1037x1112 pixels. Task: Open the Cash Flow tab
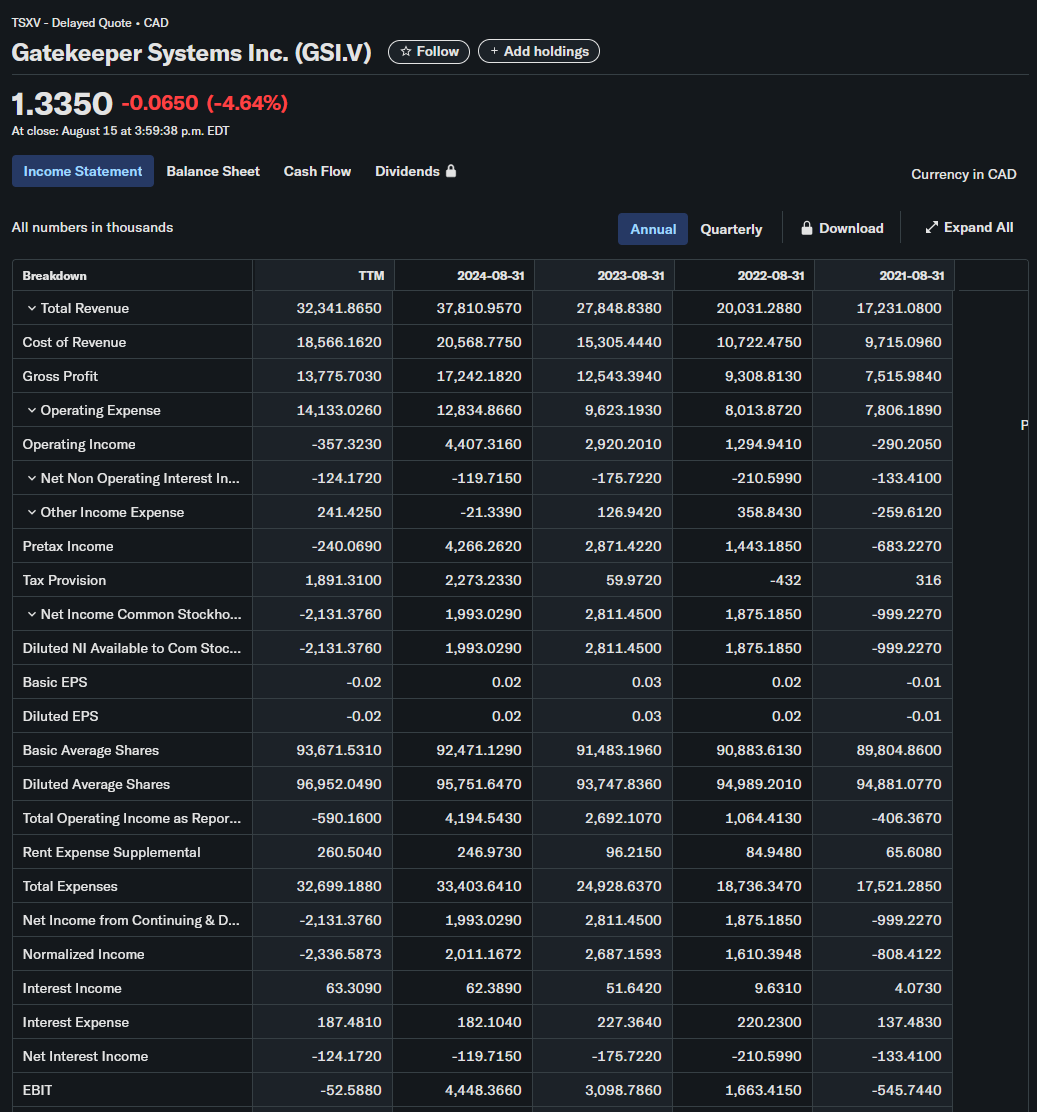(x=317, y=171)
